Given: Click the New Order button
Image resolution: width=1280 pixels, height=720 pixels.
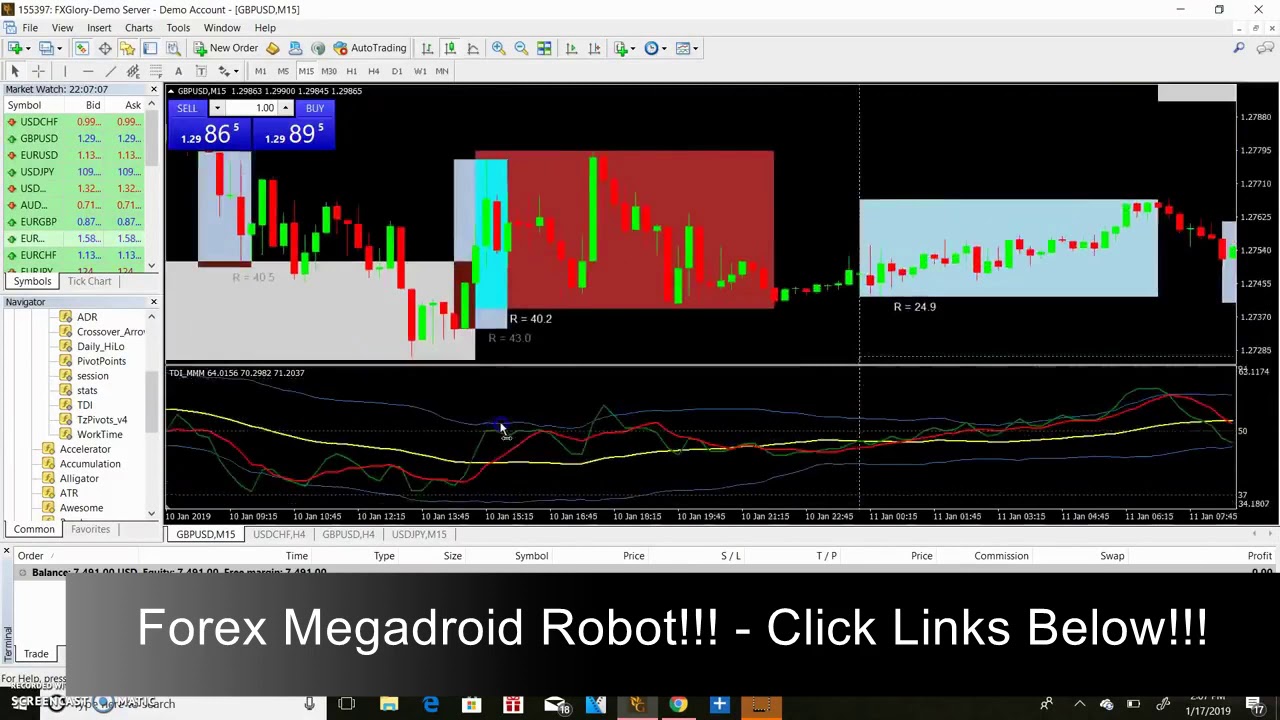Looking at the screenshot, I should coord(226,48).
